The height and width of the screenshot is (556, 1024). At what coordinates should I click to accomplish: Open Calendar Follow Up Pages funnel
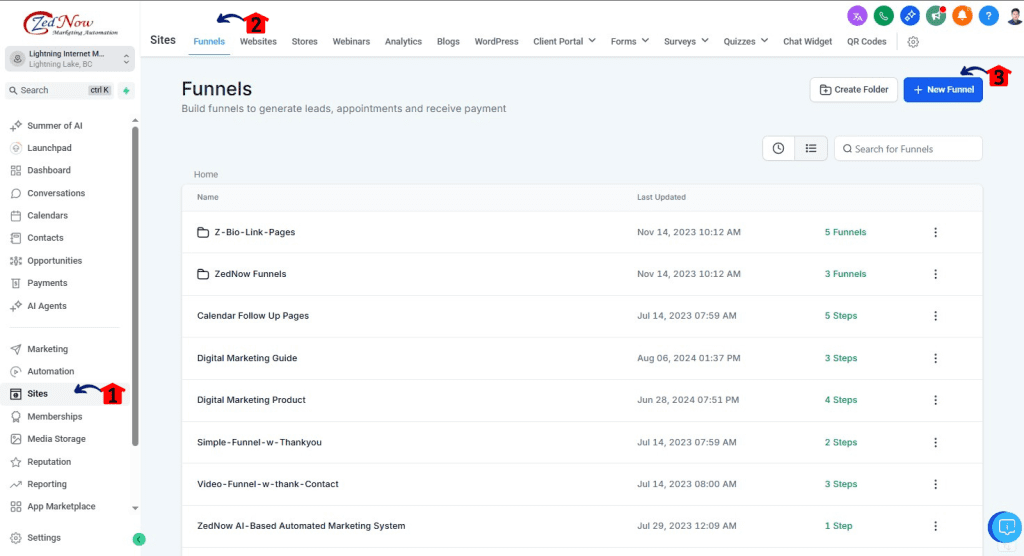253,316
